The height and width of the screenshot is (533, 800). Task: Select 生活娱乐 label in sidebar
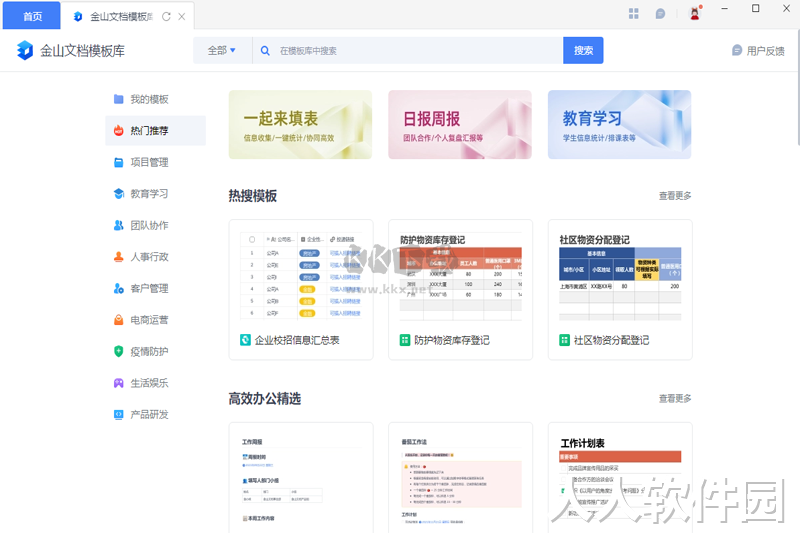coord(149,383)
